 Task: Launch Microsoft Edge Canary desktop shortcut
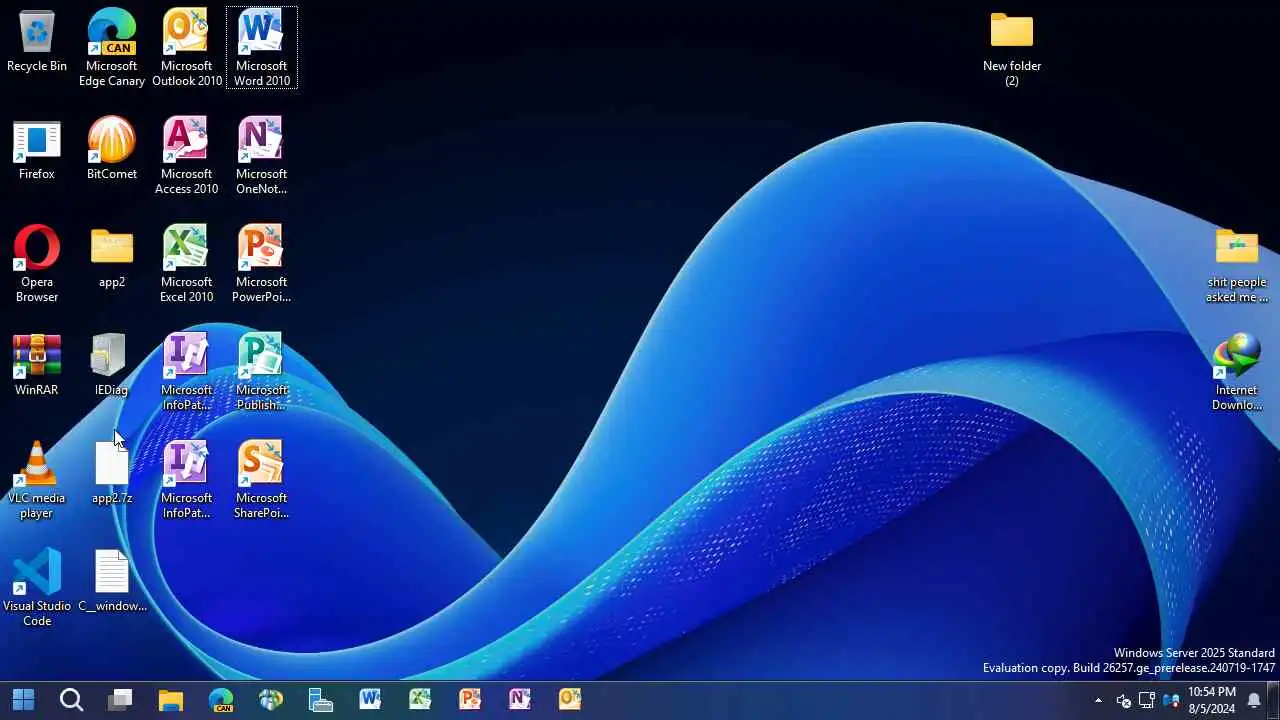coord(112,47)
